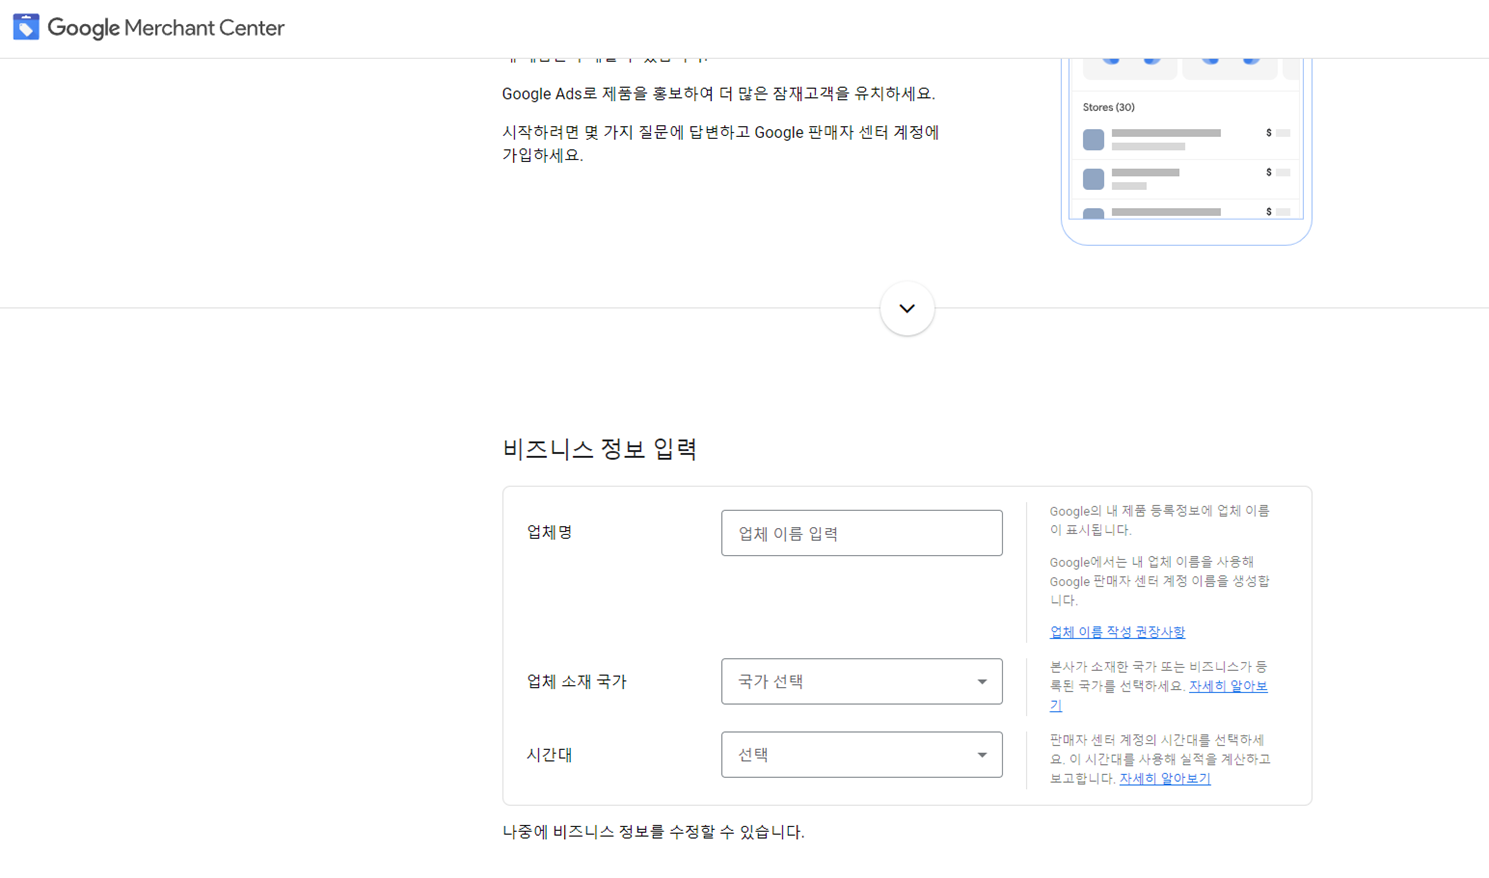Image resolution: width=1489 pixels, height=878 pixels.
Task: Click the 시간대 field label
Action: click(550, 755)
